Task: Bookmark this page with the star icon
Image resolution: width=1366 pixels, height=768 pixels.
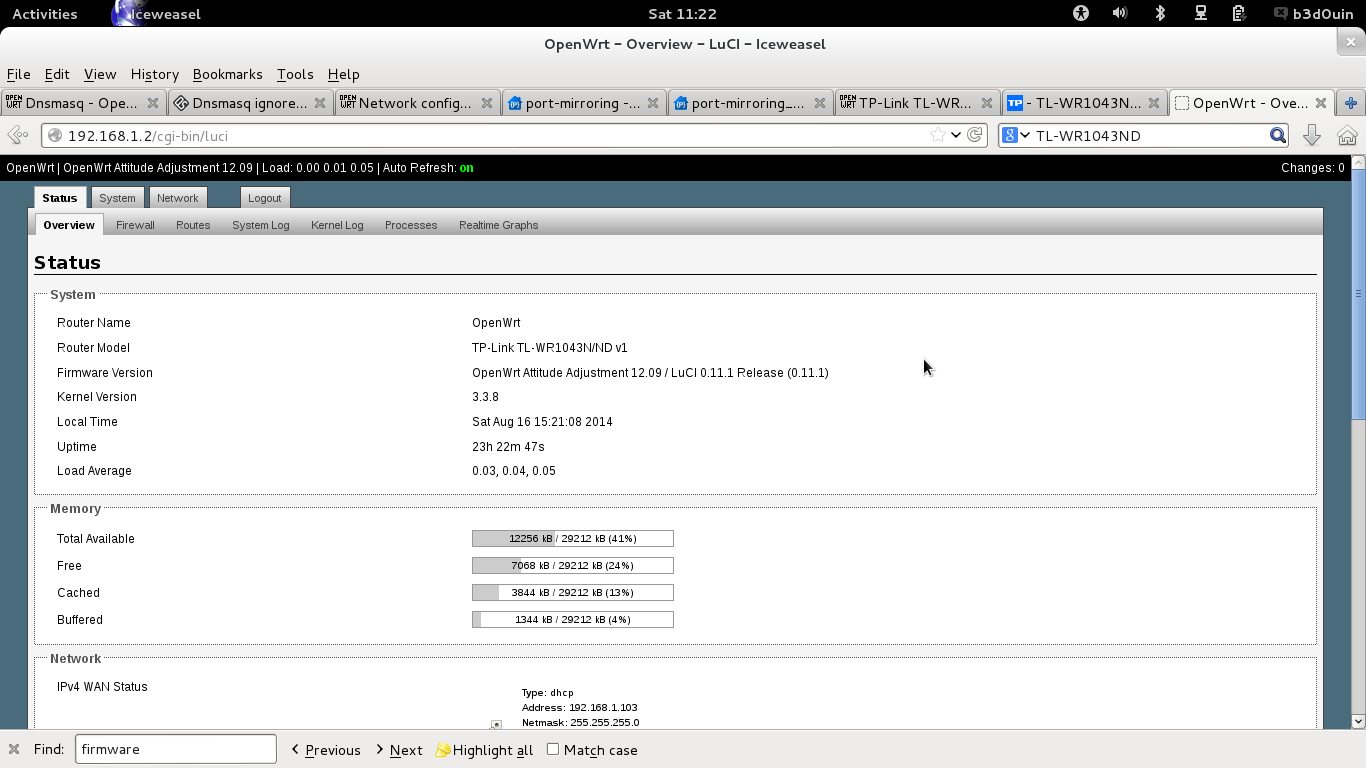Action: [x=937, y=135]
